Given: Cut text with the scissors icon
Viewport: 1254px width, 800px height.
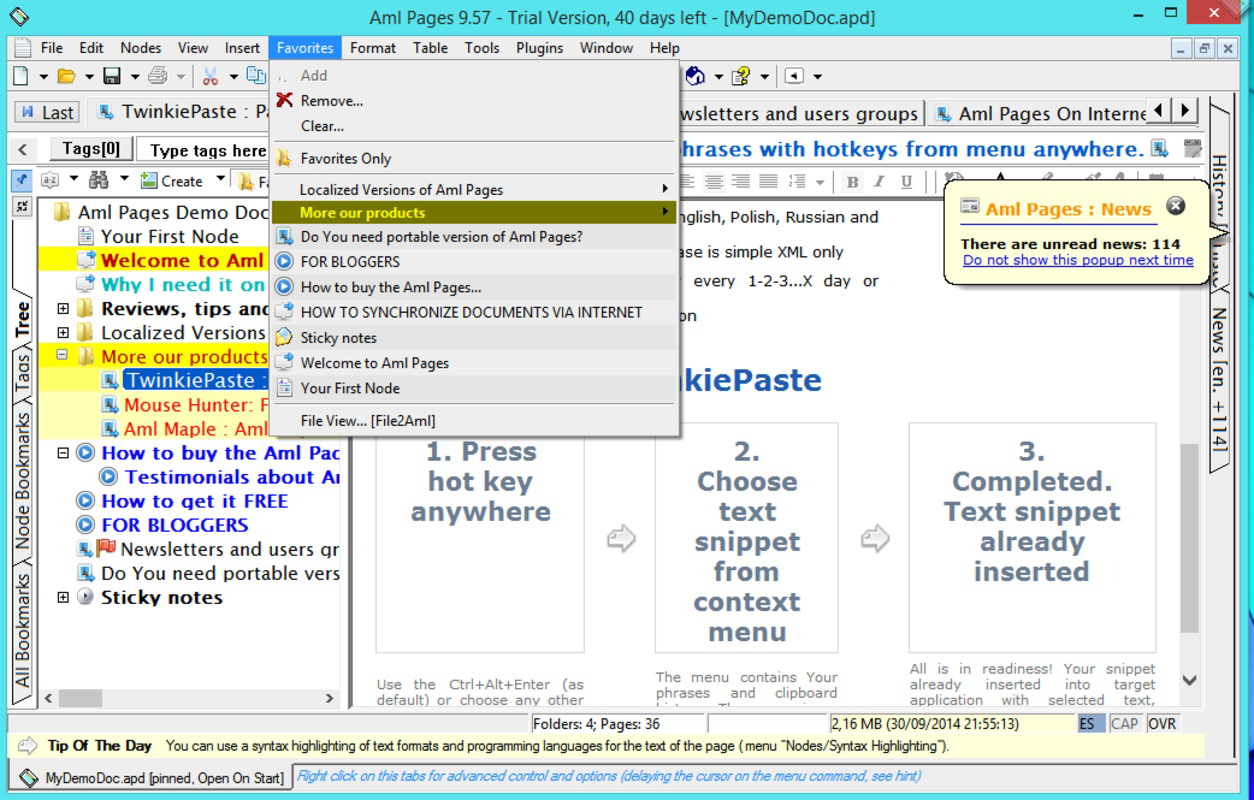Looking at the screenshot, I should point(211,76).
